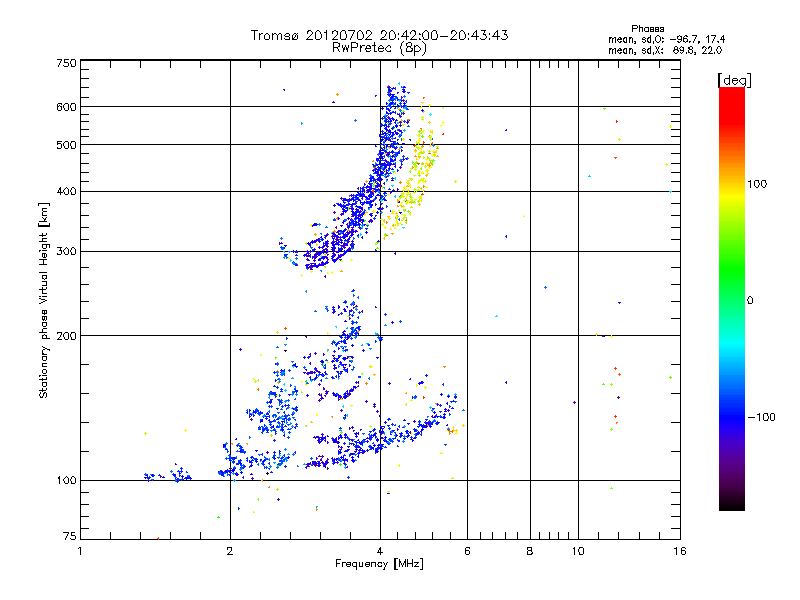Viewport: 800px width, 600px height.
Task: Click the phase colorbar scale
Action: click(732, 298)
